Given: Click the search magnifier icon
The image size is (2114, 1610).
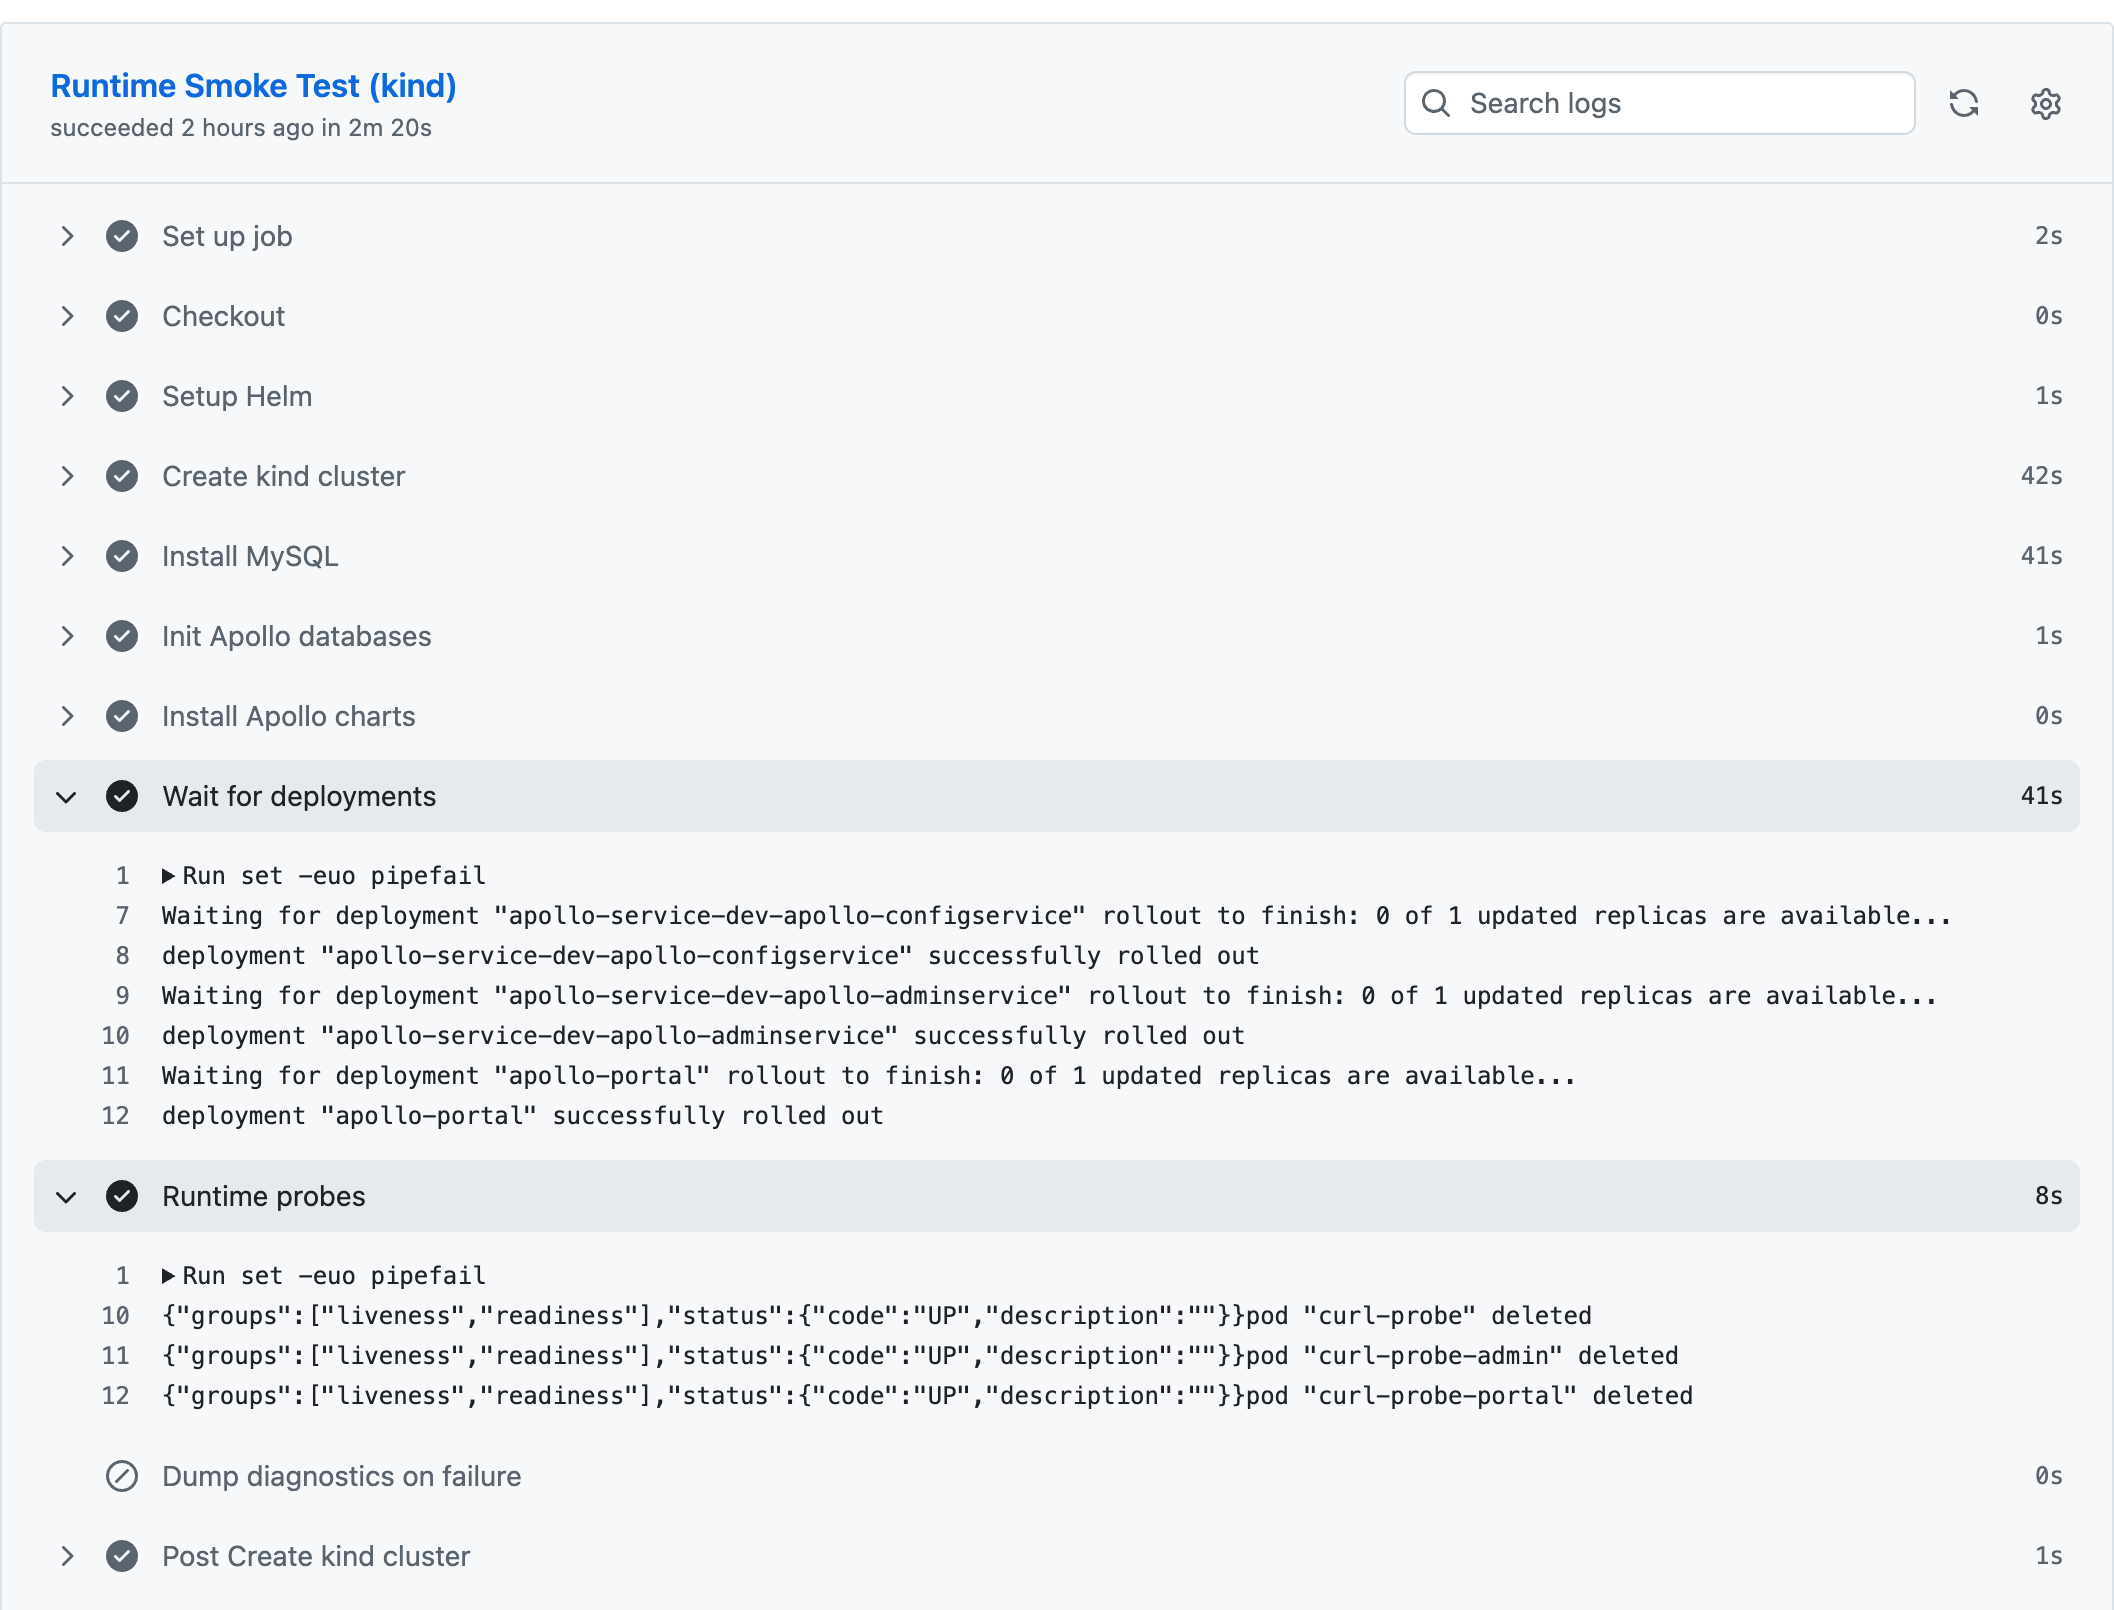Looking at the screenshot, I should point(1436,103).
